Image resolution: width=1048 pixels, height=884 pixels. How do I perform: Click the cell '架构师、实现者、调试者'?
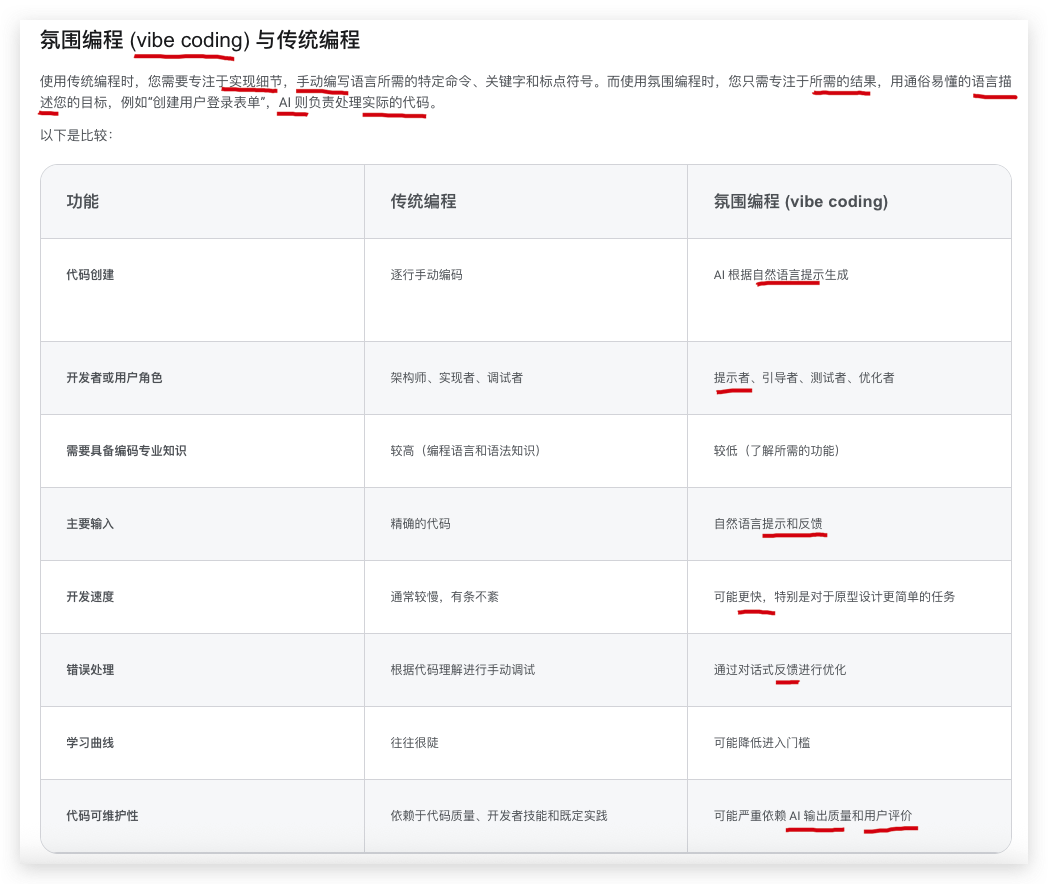coord(456,378)
